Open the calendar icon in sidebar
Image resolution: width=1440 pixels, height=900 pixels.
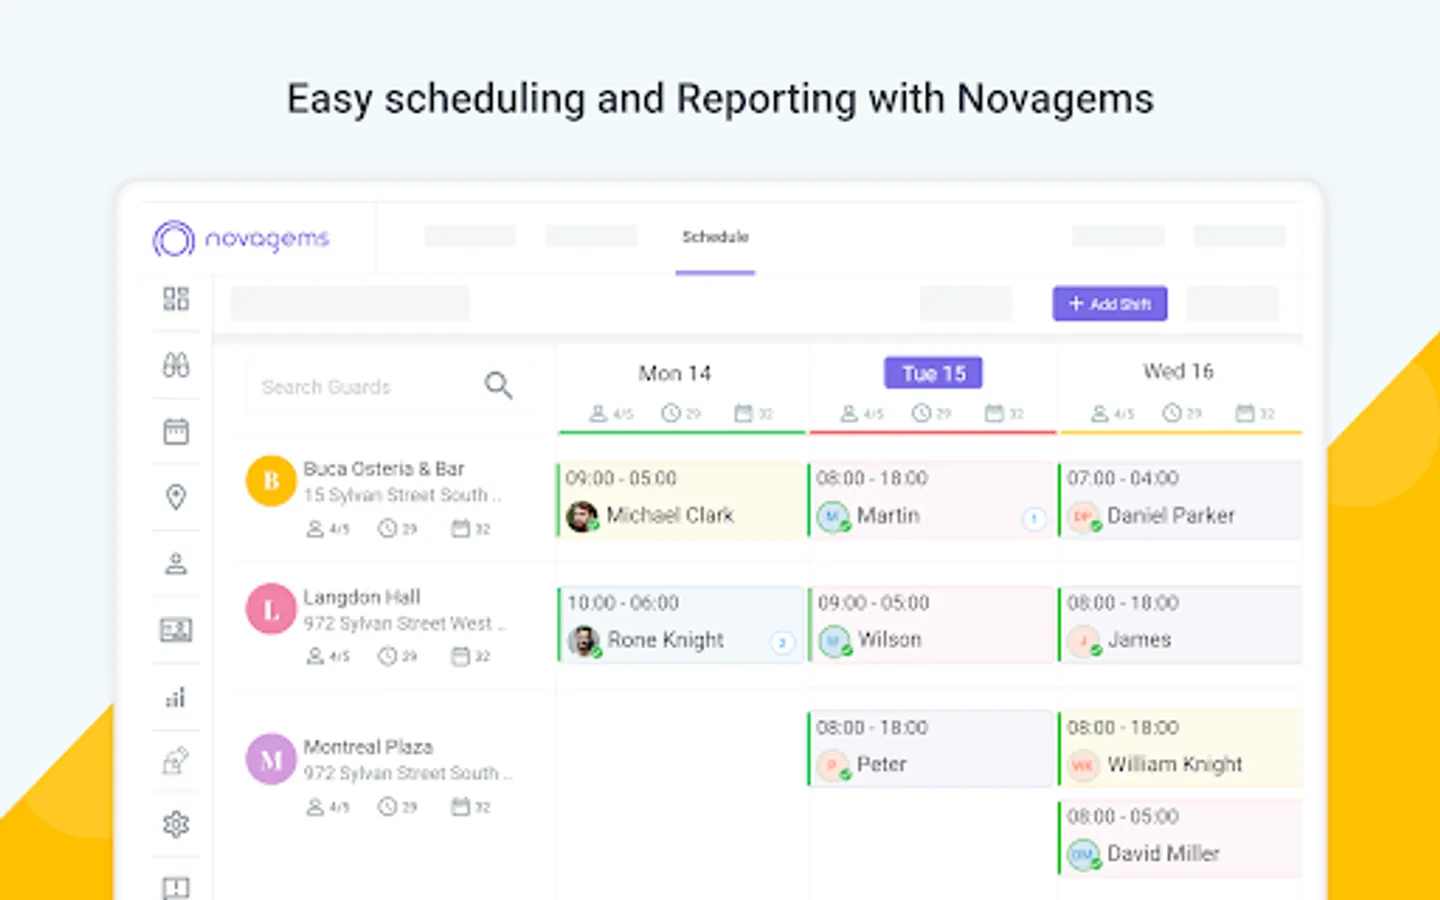point(176,431)
